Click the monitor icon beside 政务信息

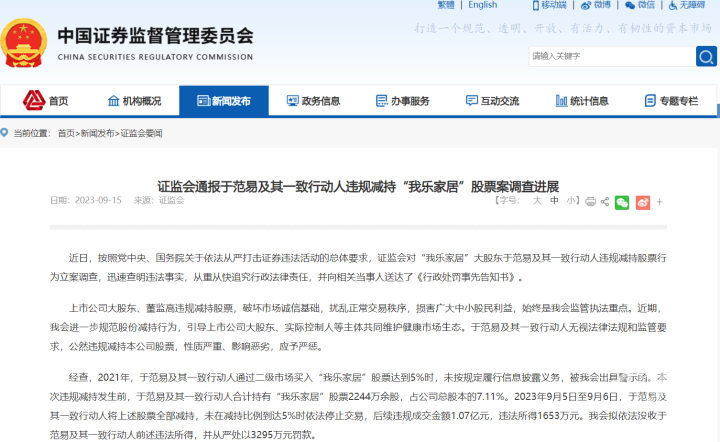(x=292, y=101)
